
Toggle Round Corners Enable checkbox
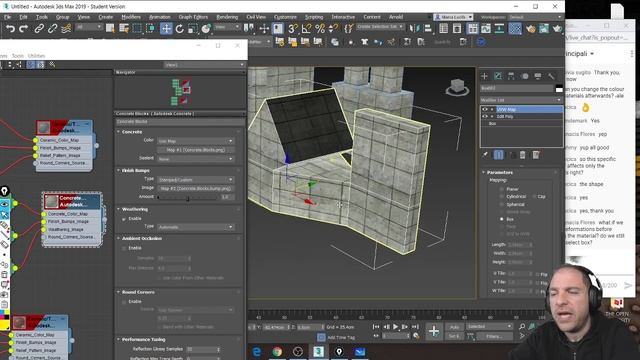124,302
